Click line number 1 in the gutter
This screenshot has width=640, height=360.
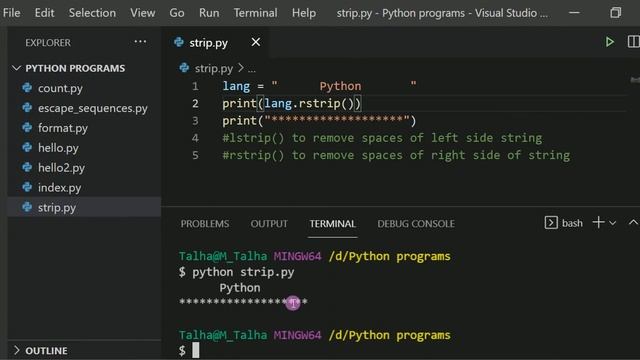195,86
